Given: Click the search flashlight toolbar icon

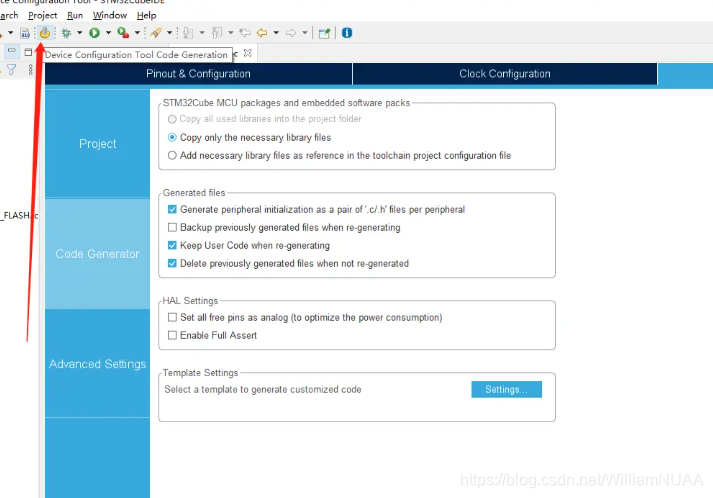Looking at the screenshot, I should coord(156,33).
